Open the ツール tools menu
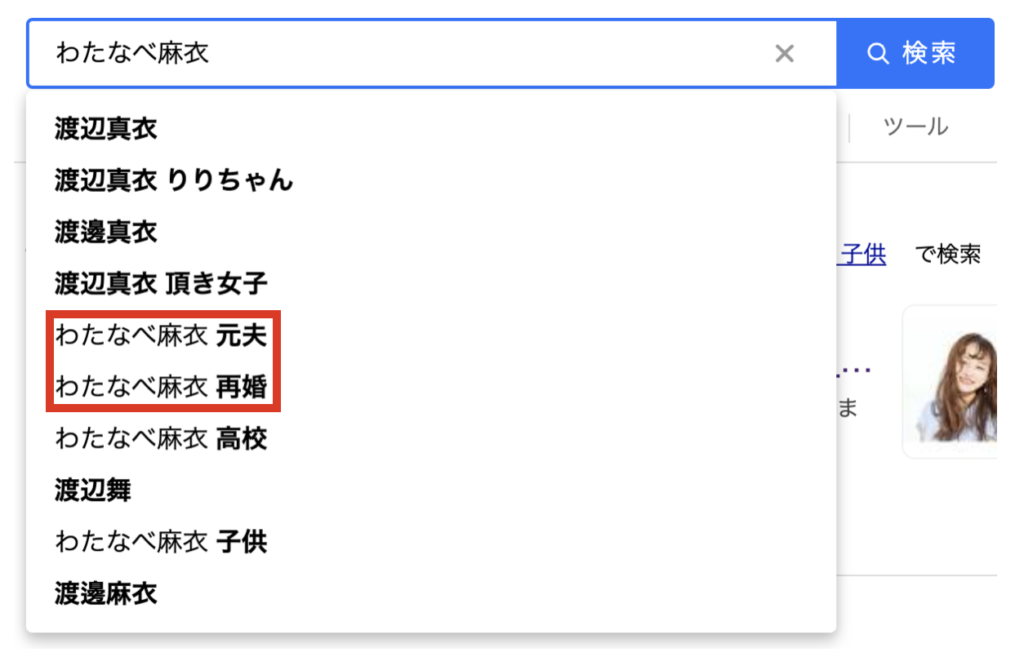This screenshot has width=1024, height=666. pos(915,126)
